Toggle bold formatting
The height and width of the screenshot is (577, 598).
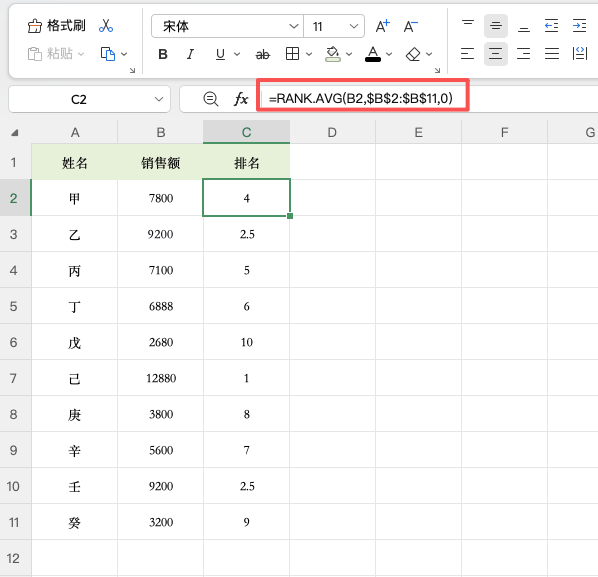163,54
